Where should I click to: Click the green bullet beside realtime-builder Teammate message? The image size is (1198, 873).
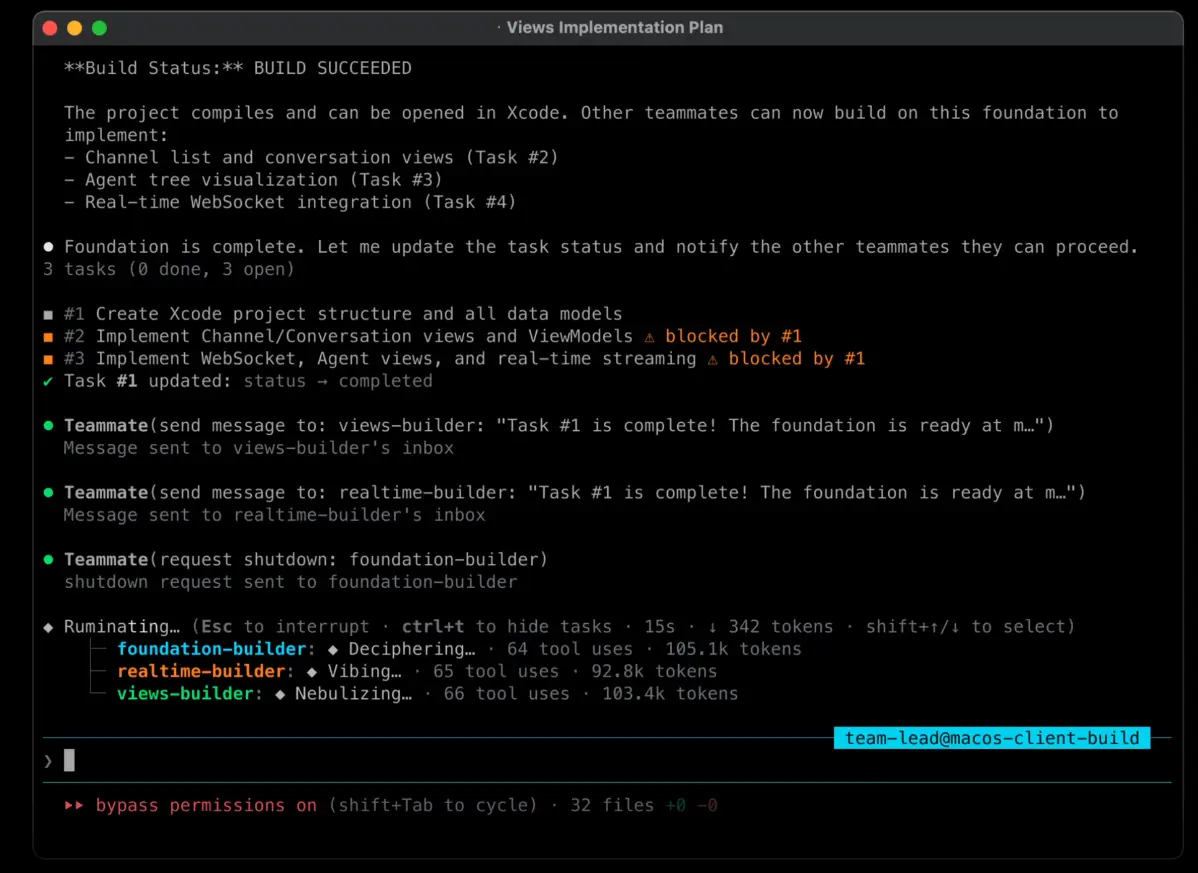(x=48, y=493)
